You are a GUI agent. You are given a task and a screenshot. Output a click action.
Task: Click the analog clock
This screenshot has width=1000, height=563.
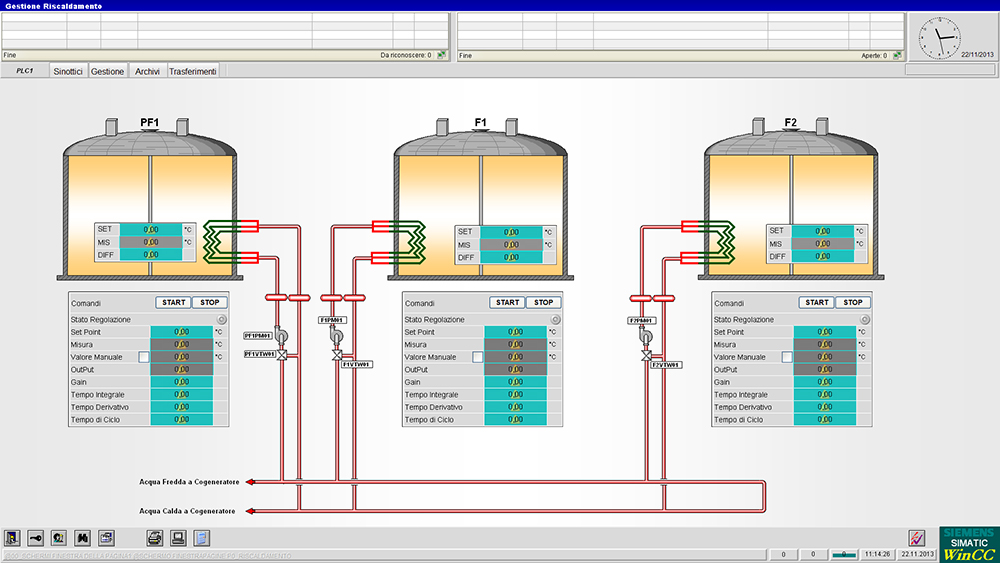939,38
